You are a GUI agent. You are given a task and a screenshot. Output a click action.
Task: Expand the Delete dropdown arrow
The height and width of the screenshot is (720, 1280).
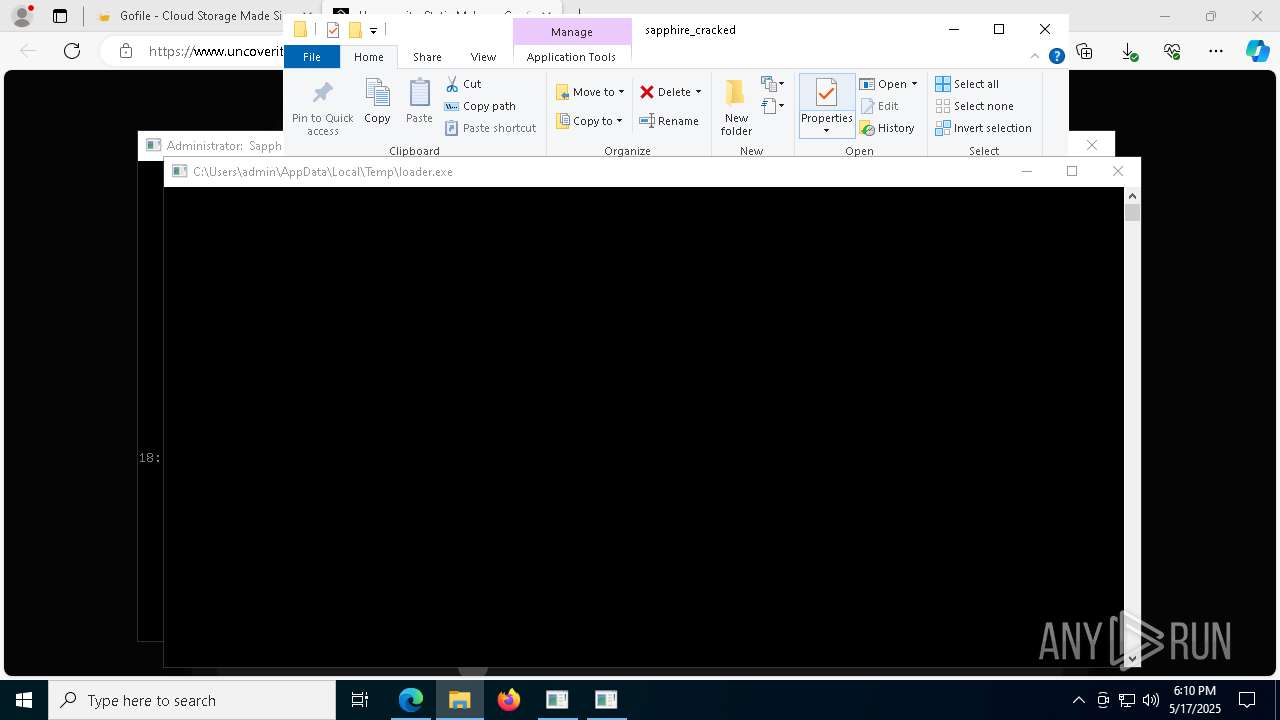coord(698,92)
